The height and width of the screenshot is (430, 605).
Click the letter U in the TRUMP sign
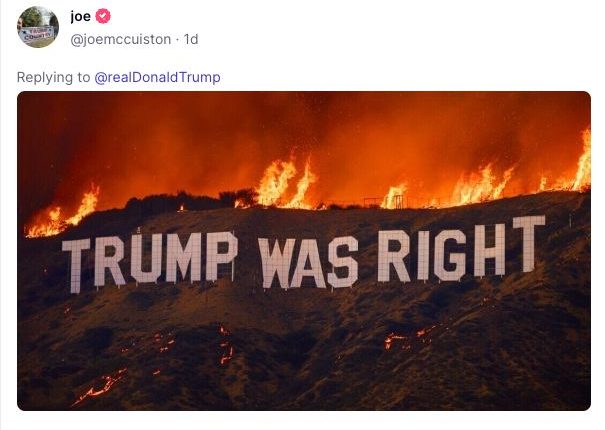[x=146, y=256]
